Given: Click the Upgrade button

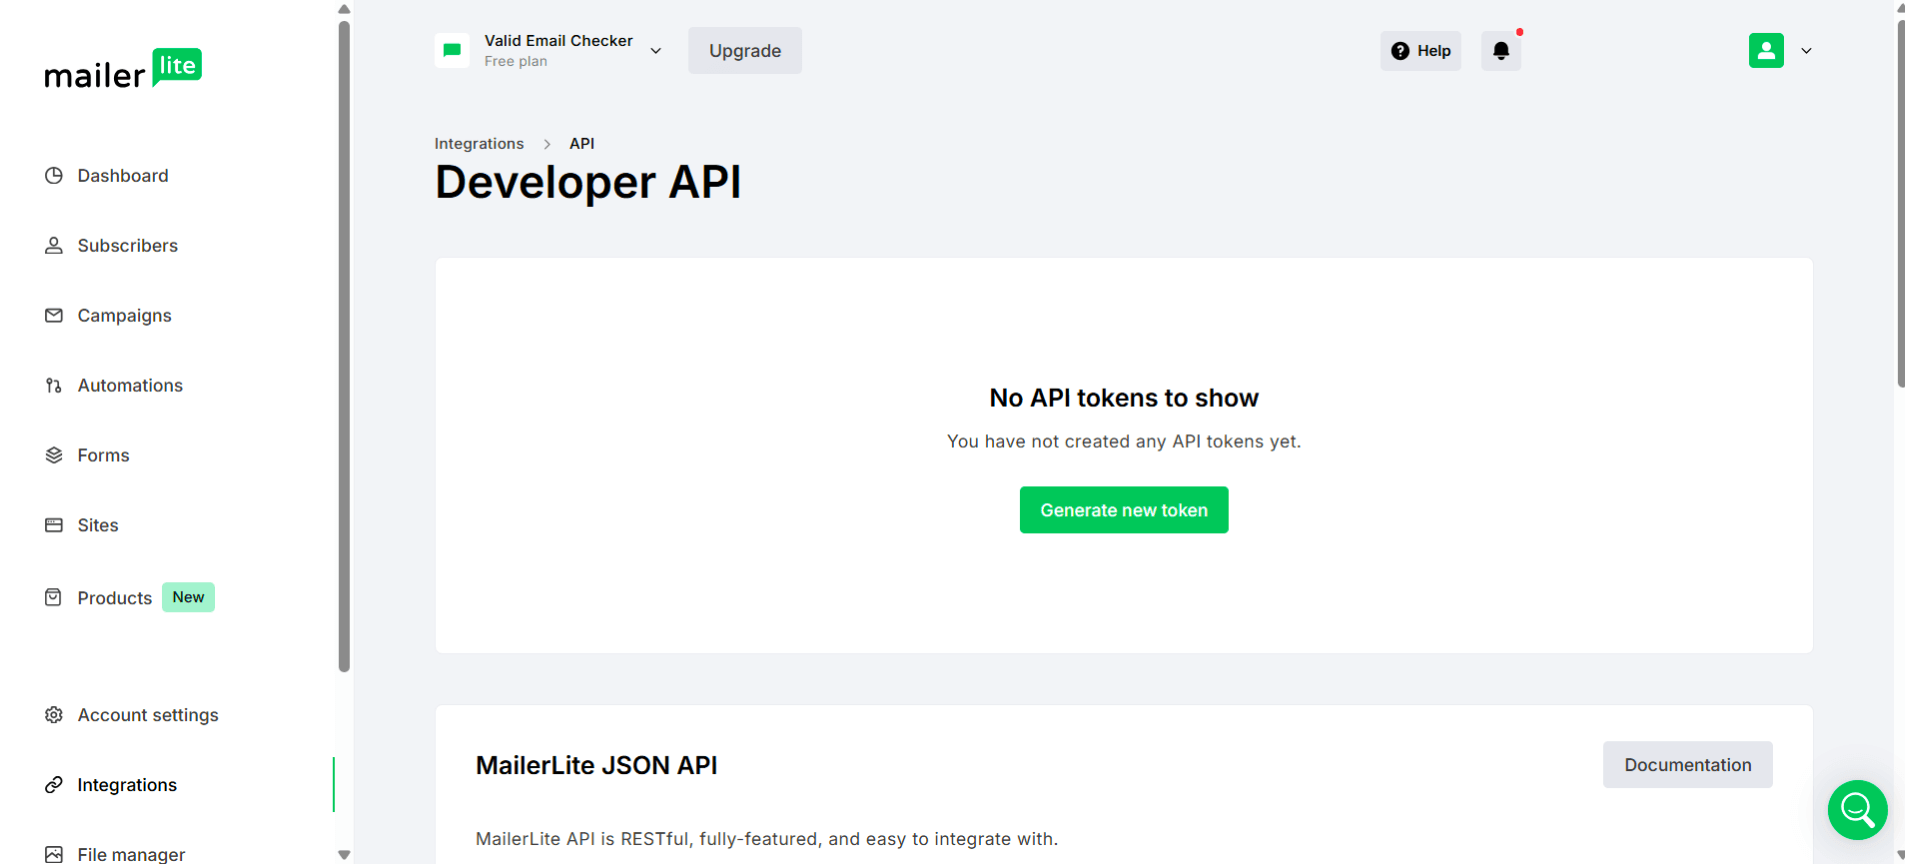Looking at the screenshot, I should pyautogui.click(x=745, y=51).
